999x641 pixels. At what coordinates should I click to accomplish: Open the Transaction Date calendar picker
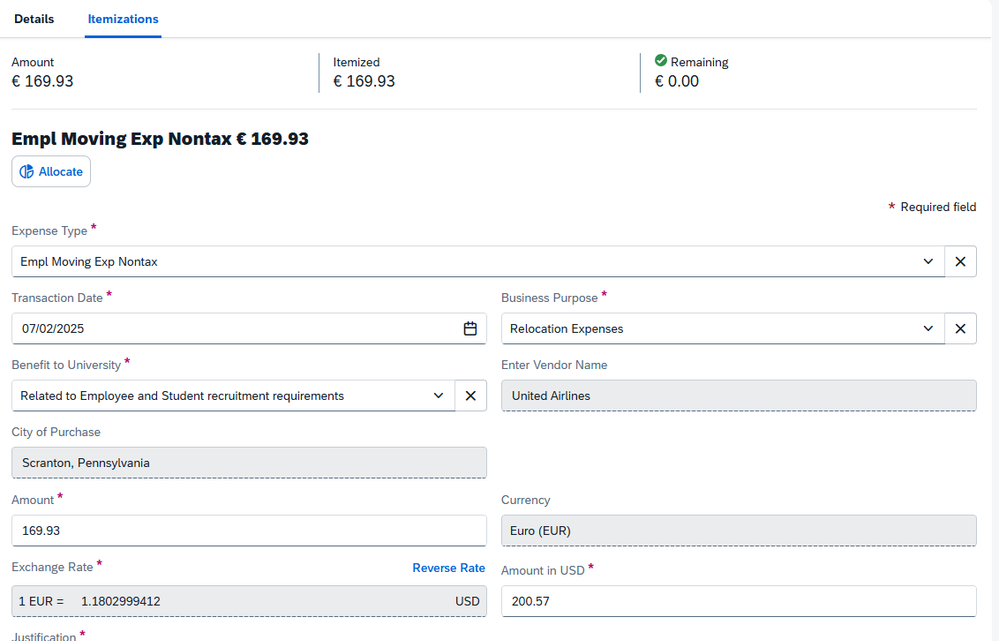pyautogui.click(x=470, y=329)
